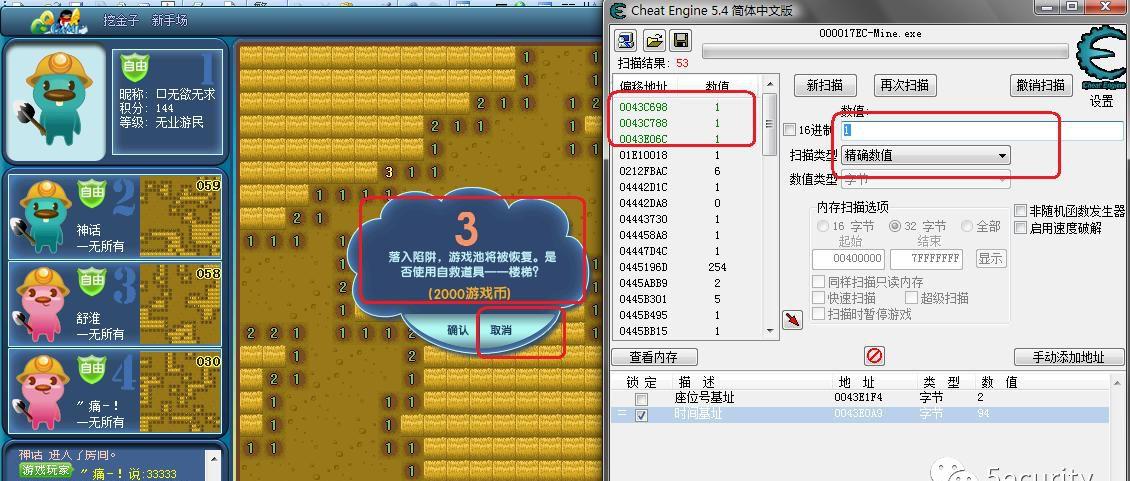Click the 自由 shield badge of player 神话

pyautogui.click(x=92, y=193)
